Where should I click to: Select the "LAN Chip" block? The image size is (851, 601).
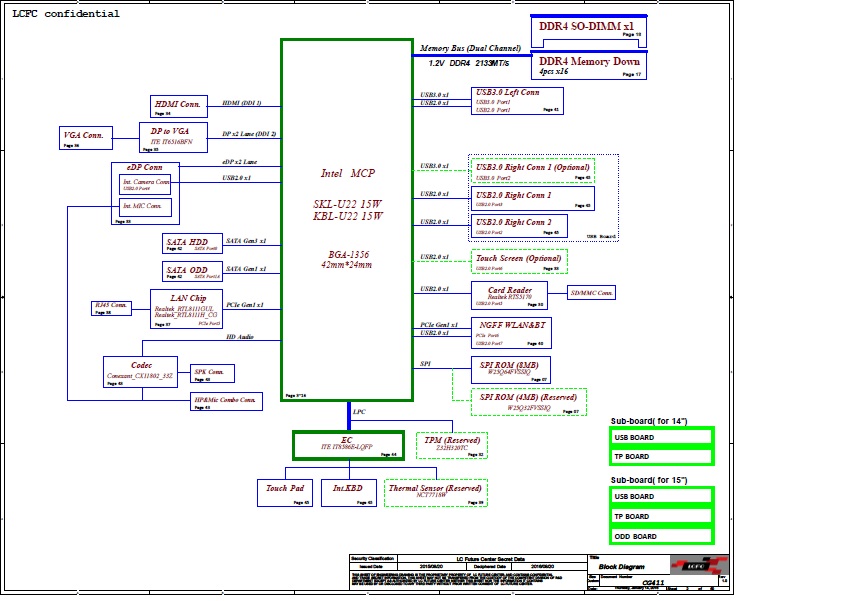click(x=186, y=309)
